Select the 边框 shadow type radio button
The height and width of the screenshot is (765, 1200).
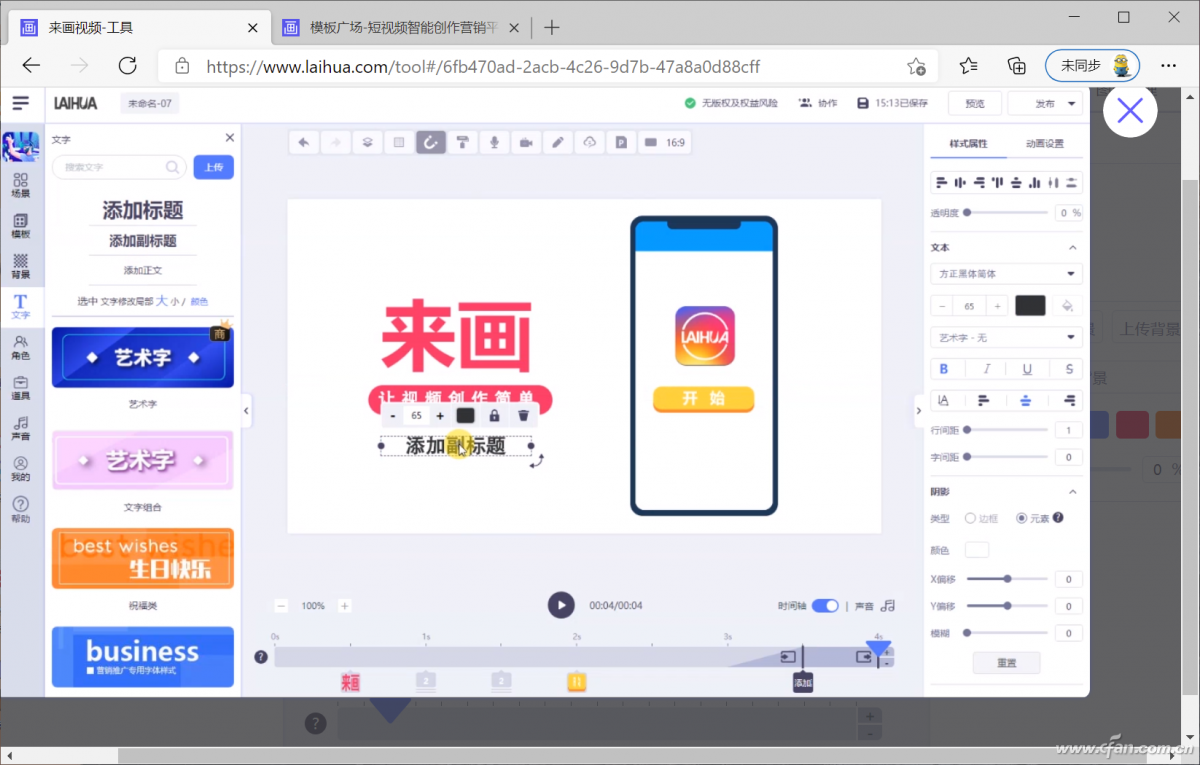click(970, 518)
